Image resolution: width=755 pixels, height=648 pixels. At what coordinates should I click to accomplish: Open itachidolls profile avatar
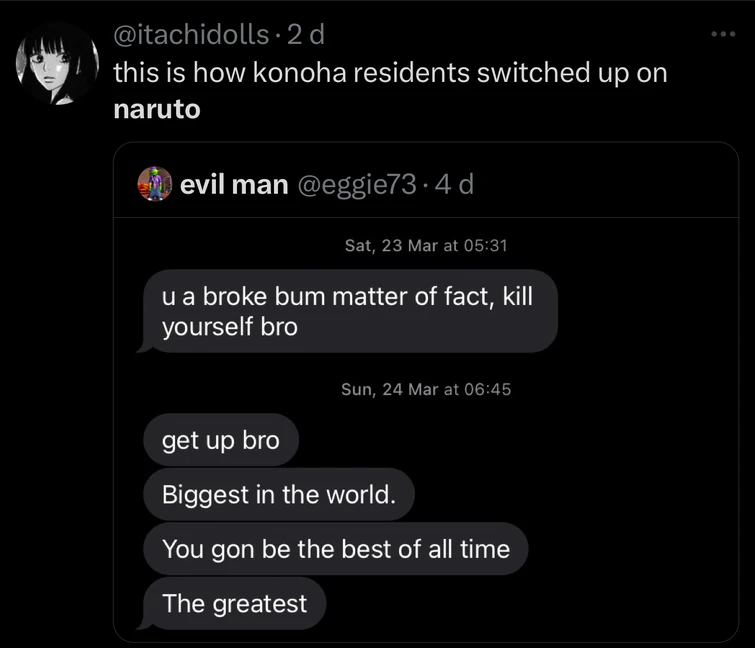[57, 64]
